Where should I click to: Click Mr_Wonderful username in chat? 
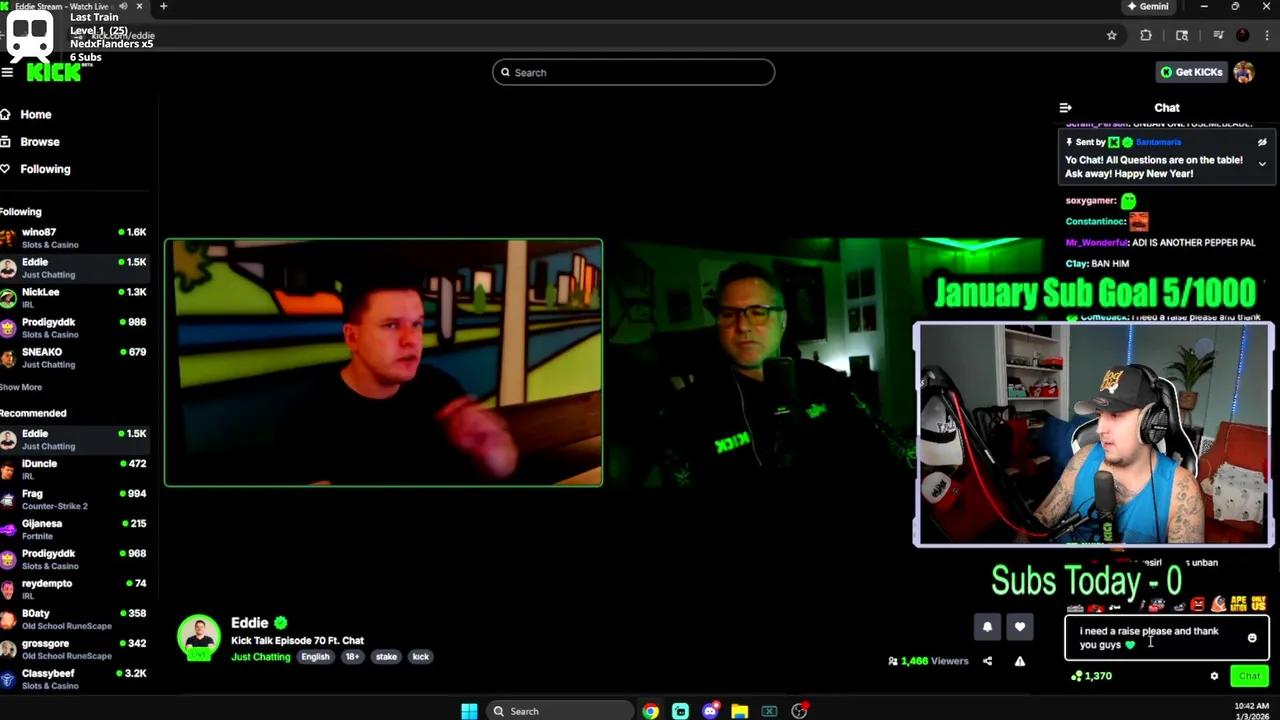pyautogui.click(x=1096, y=243)
